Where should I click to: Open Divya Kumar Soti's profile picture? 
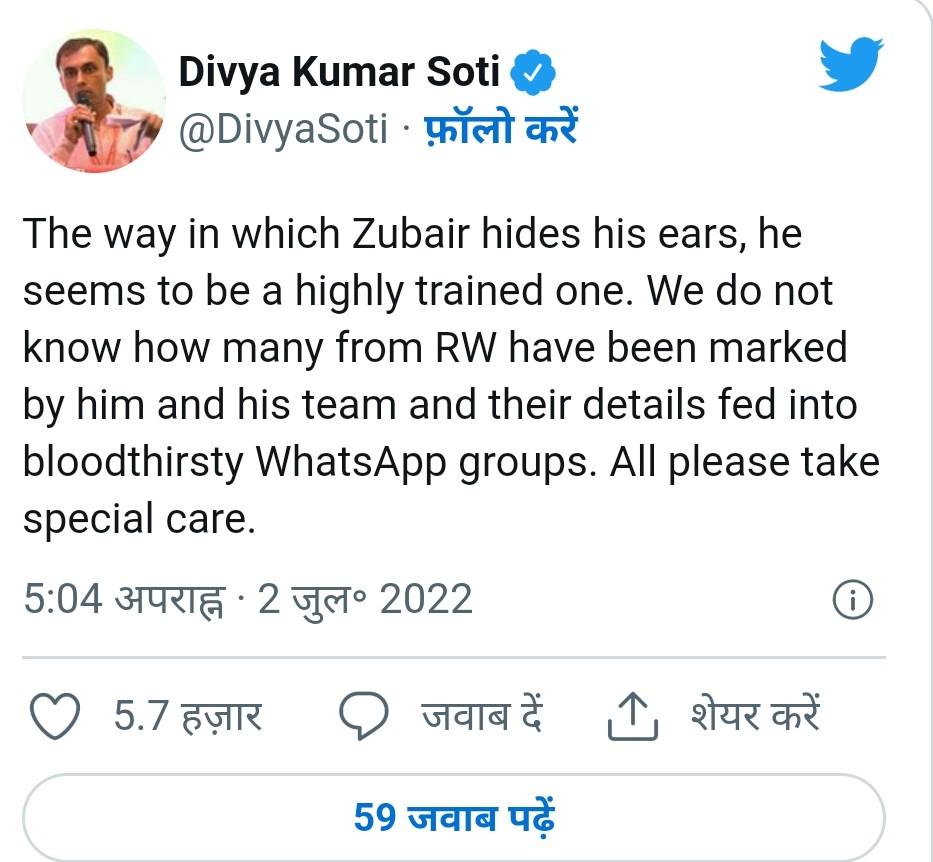click(93, 101)
